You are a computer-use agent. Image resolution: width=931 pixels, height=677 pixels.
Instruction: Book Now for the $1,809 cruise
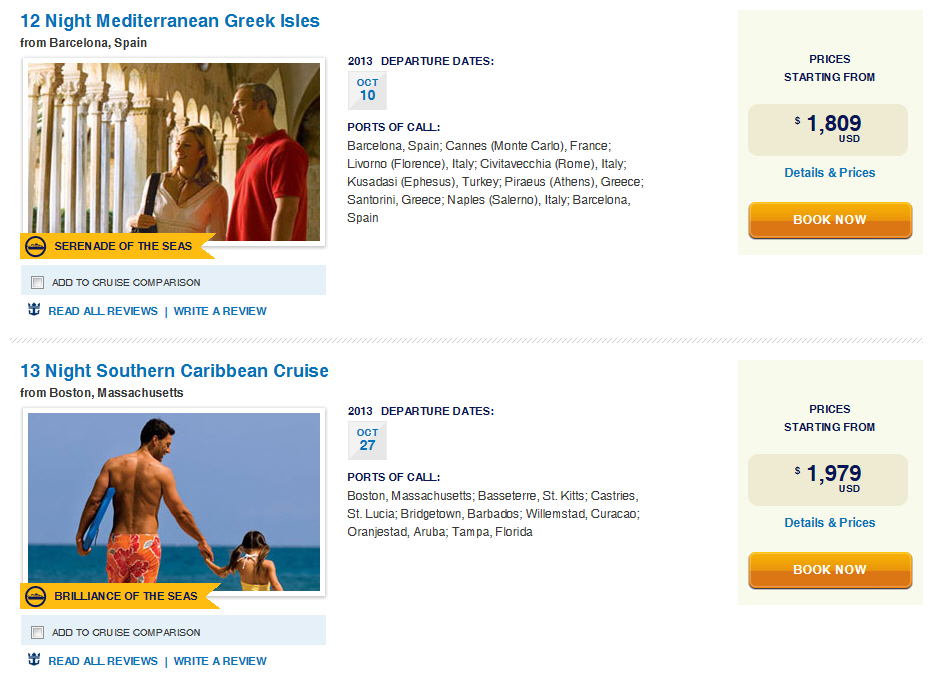click(830, 220)
